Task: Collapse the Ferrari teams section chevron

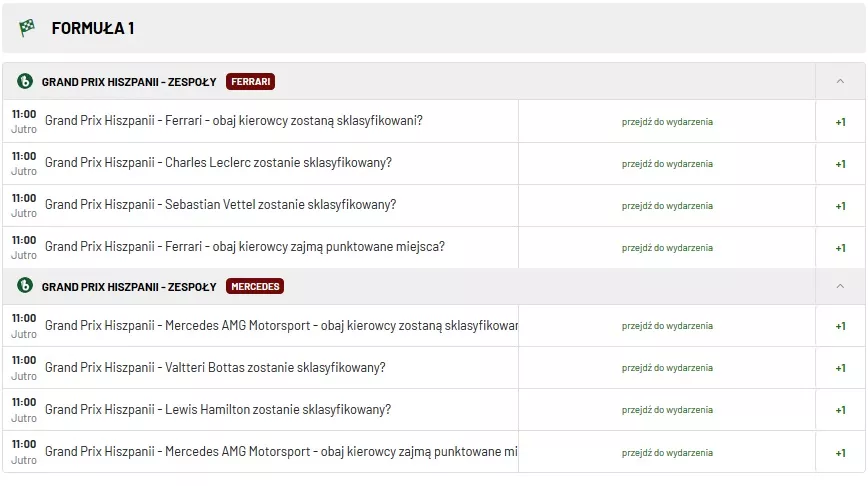Action: tap(840, 81)
